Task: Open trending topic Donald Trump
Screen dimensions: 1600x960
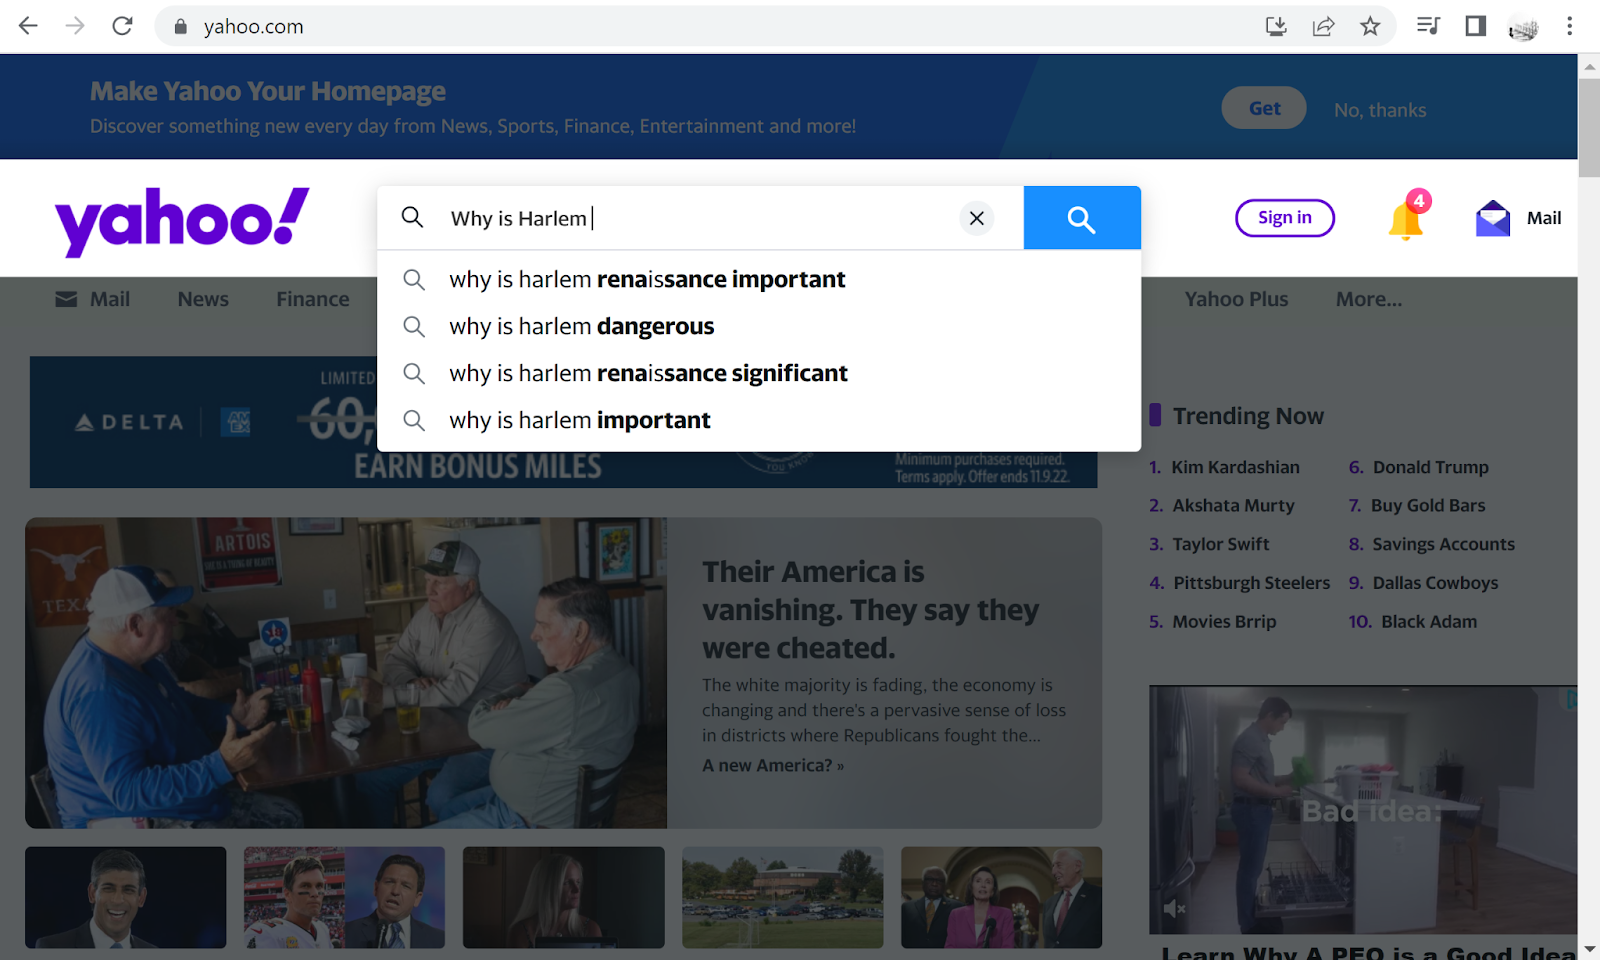Action: click(x=1430, y=467)
